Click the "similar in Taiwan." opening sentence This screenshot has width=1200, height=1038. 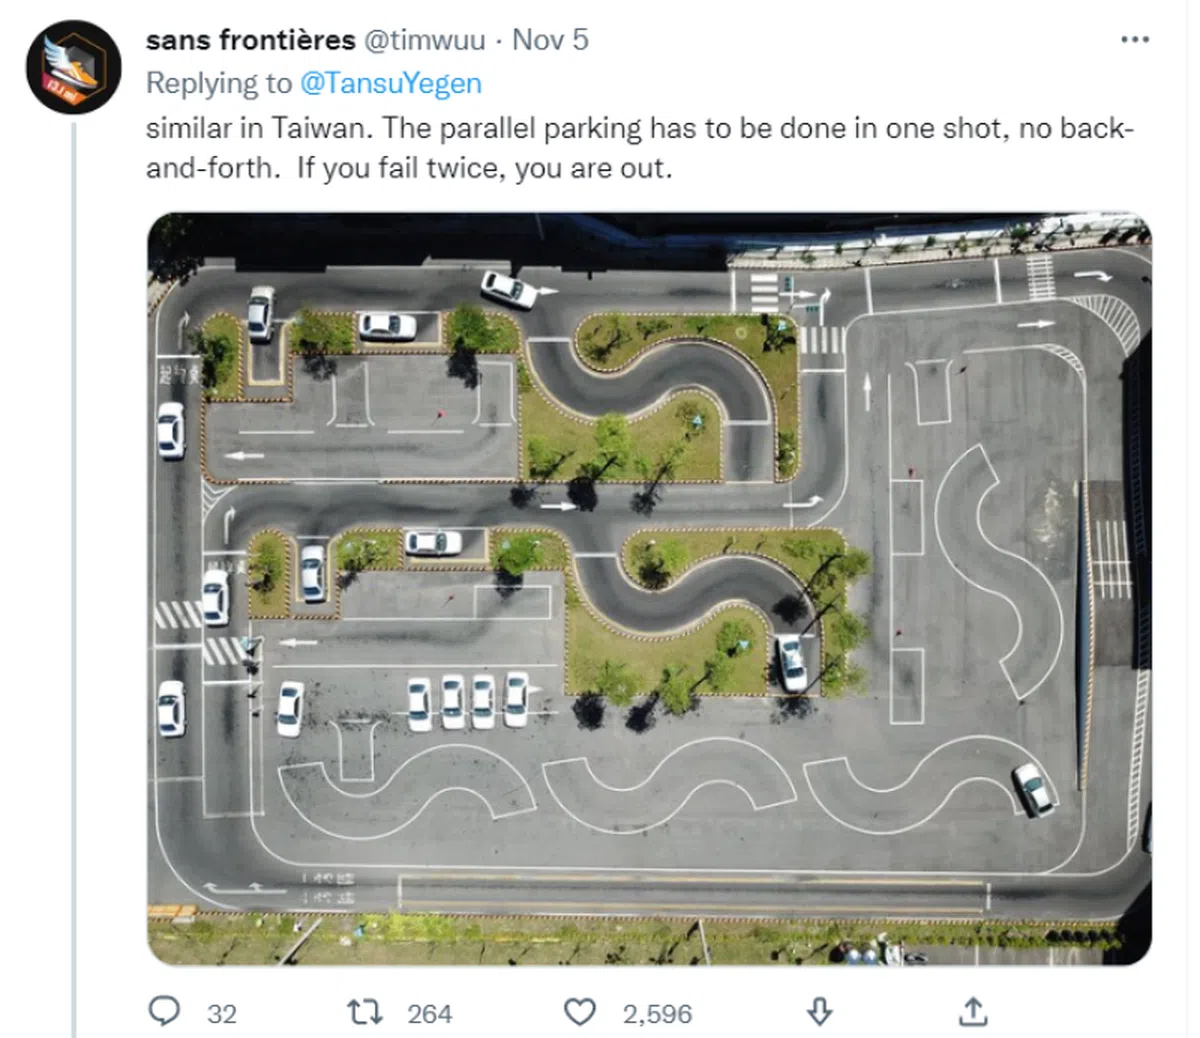pyautogui.click(x=260, y=129)
